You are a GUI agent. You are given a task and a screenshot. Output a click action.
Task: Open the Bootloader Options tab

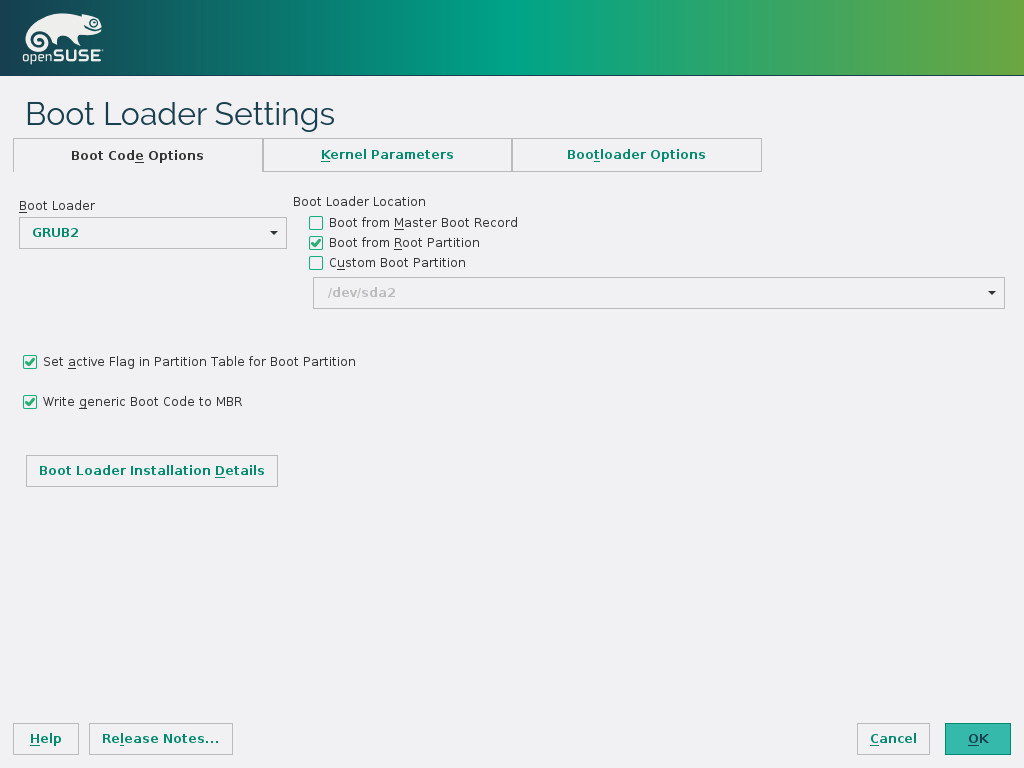click(636, 155)
